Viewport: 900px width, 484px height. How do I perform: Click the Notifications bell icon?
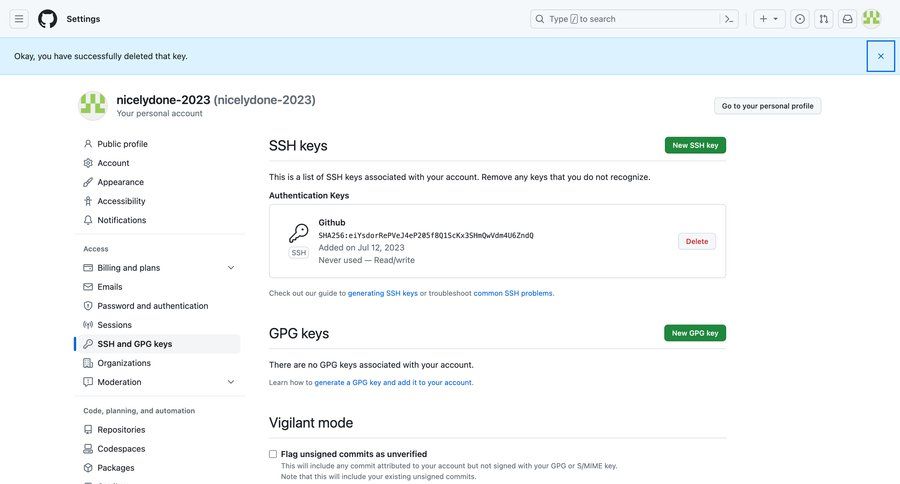(x=88, y=220)
